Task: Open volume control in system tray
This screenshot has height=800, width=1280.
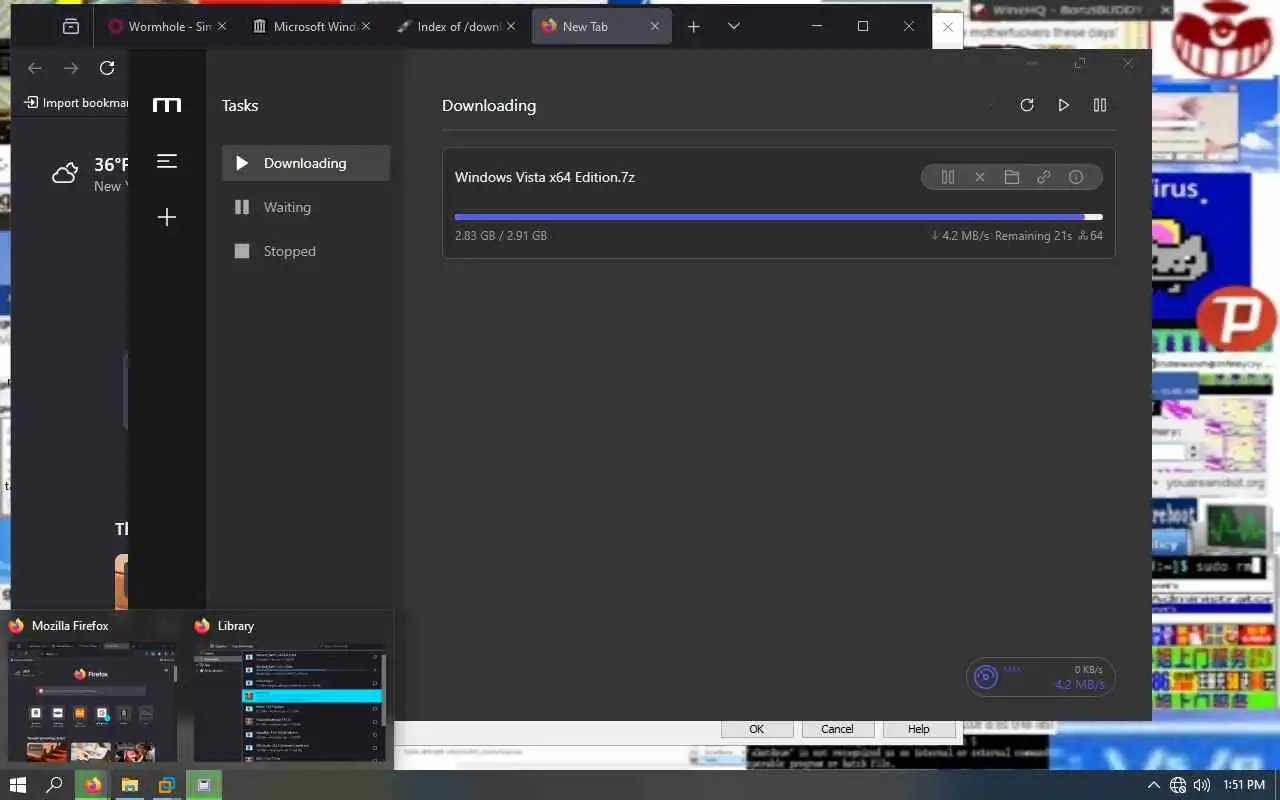Action: click(1202, 786)
